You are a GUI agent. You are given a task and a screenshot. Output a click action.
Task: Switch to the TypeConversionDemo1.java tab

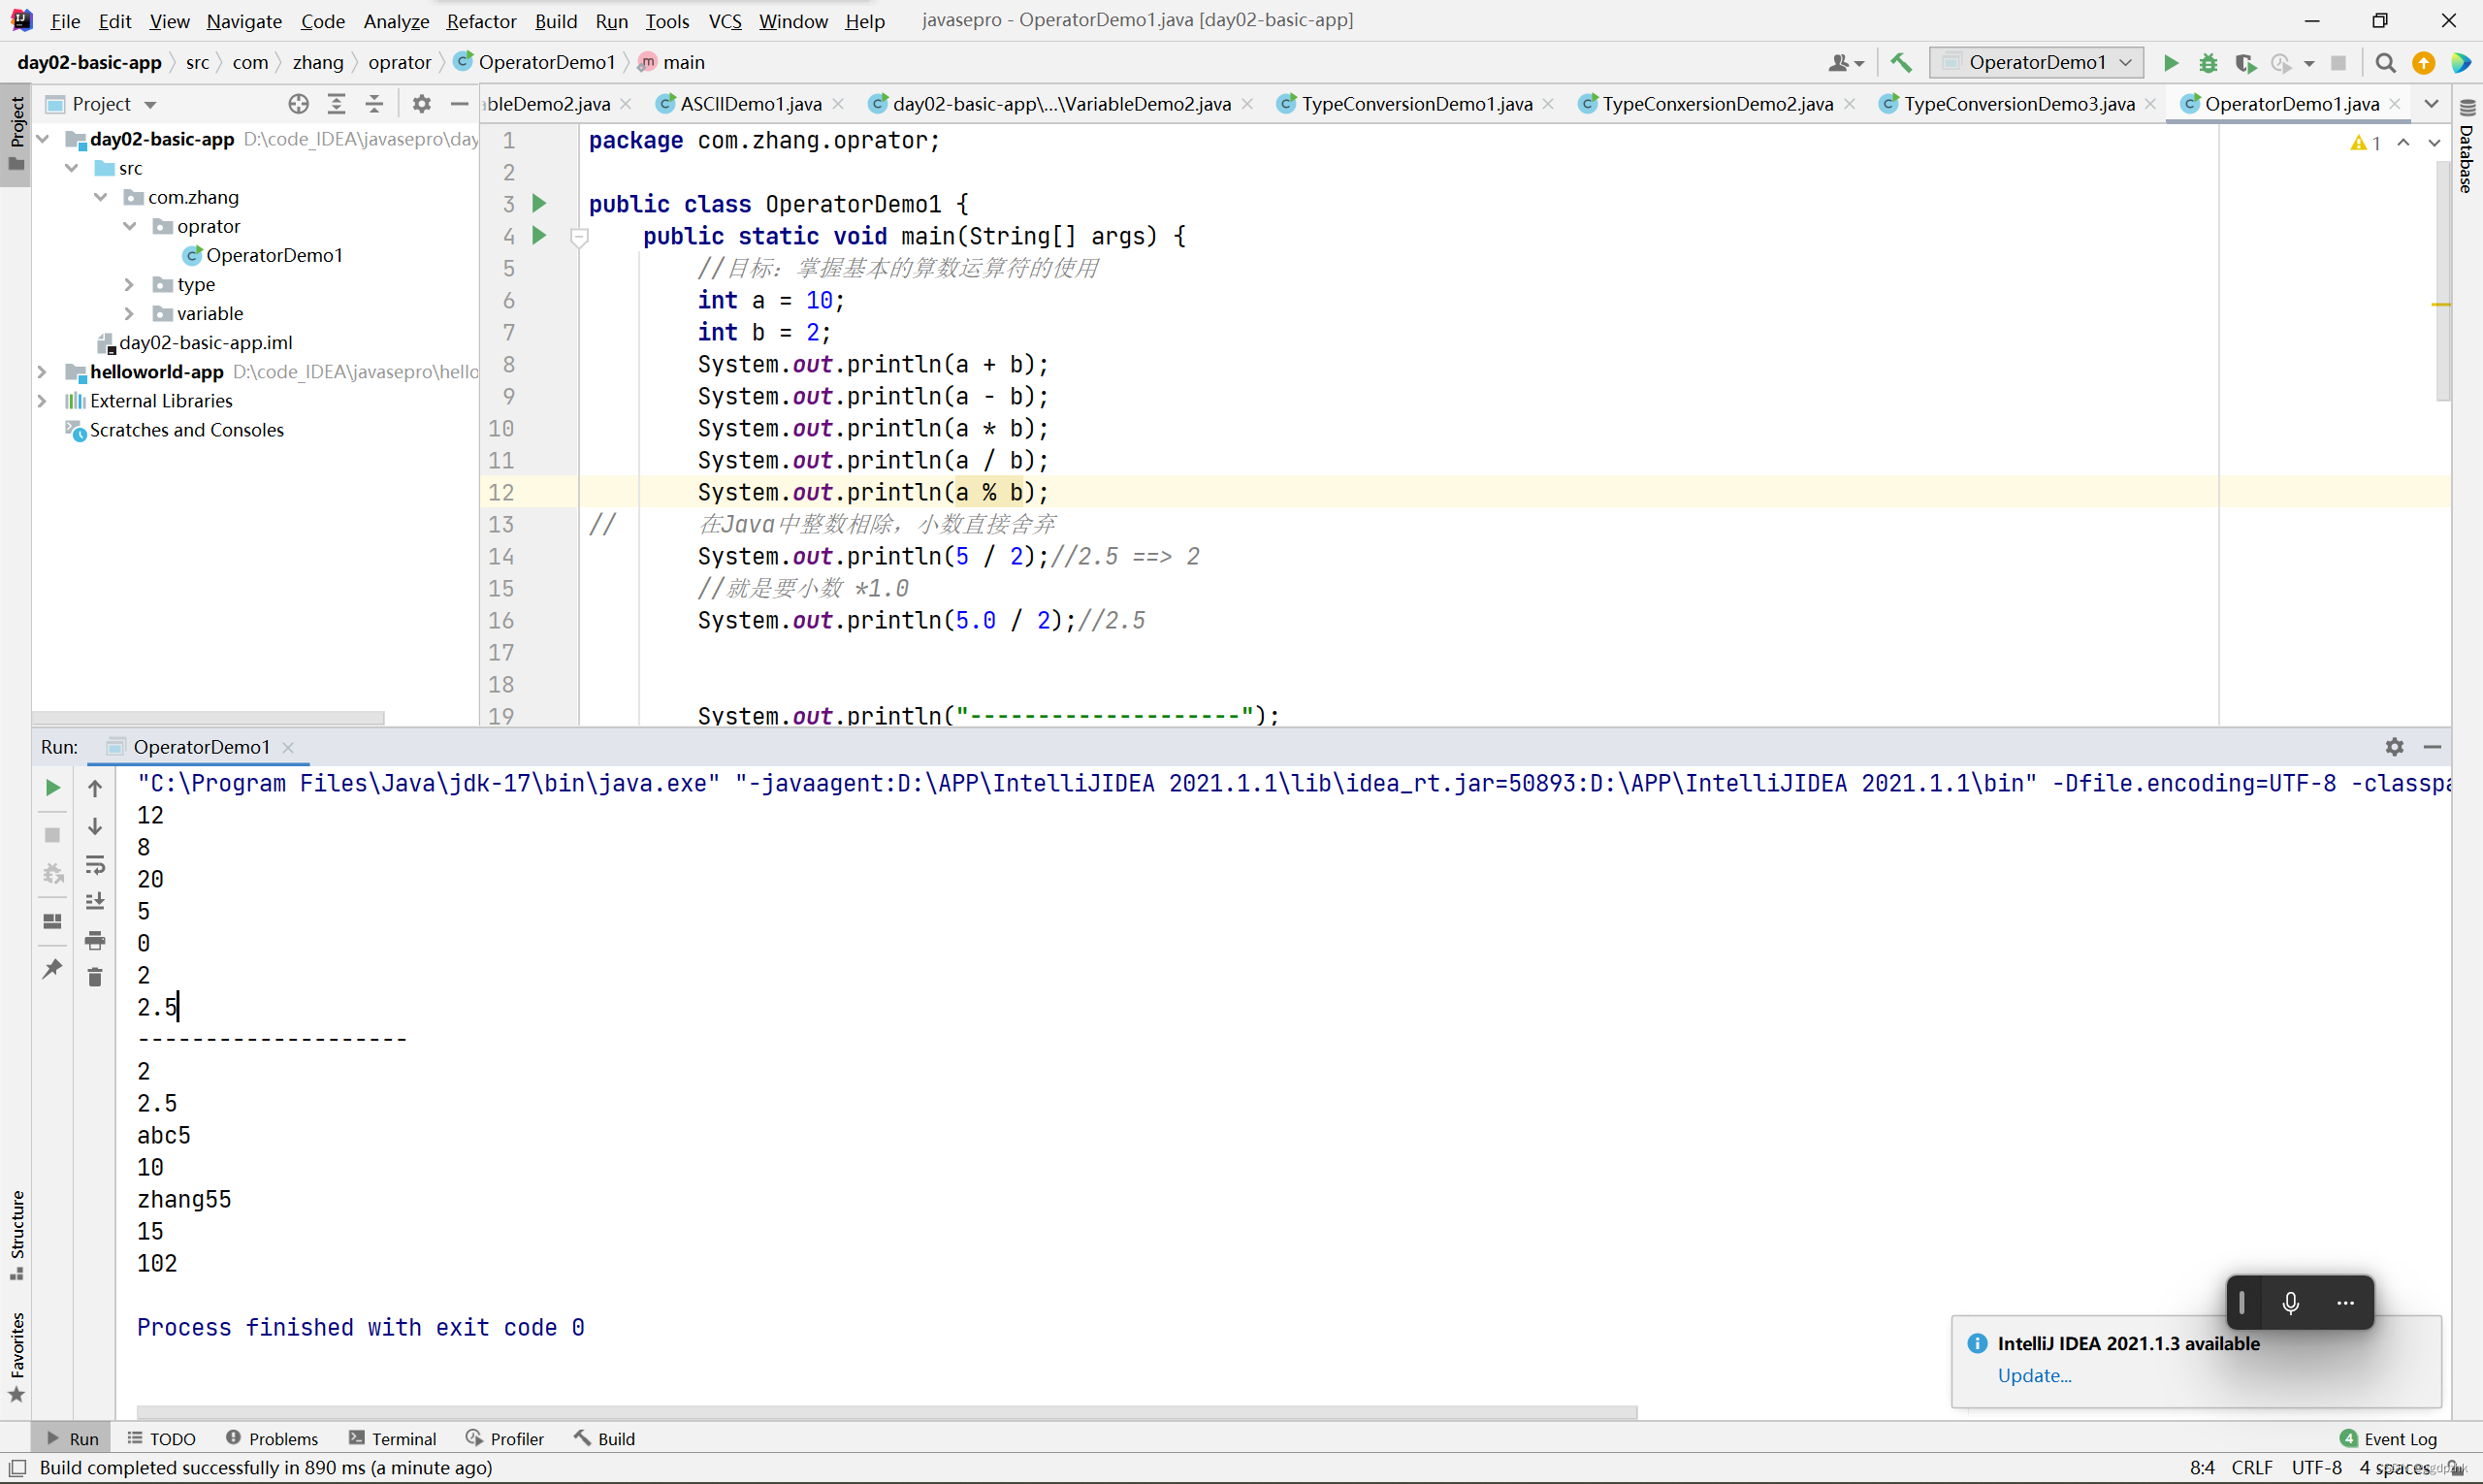(x=1416, y=104)
